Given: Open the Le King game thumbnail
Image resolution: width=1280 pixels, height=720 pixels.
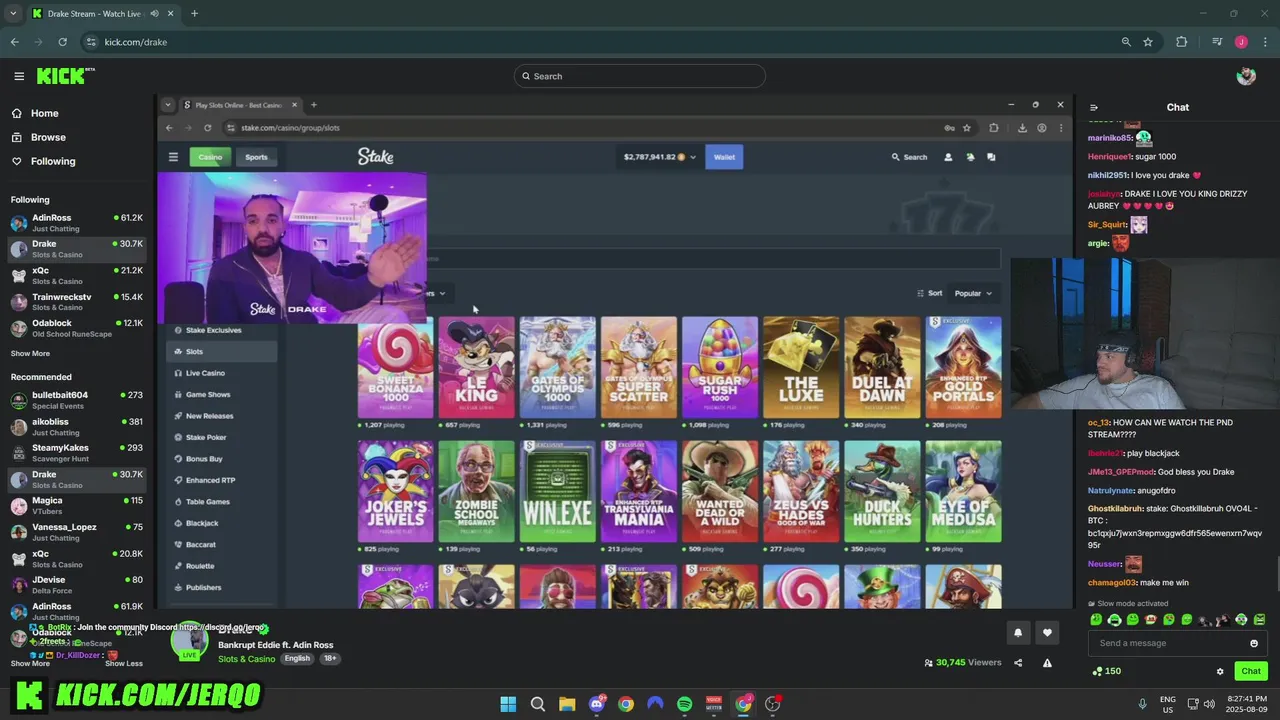Looking at the screenshot, I should [477, 367].
